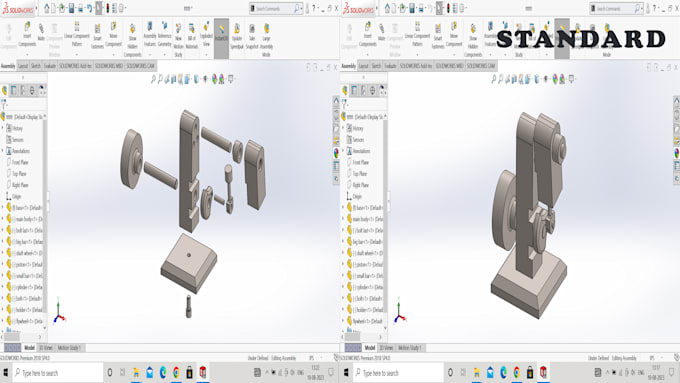Click the Rebuild traffic-light icon in the exploded-view window
The image size is (680, 383).
click(x=108, y=8)
